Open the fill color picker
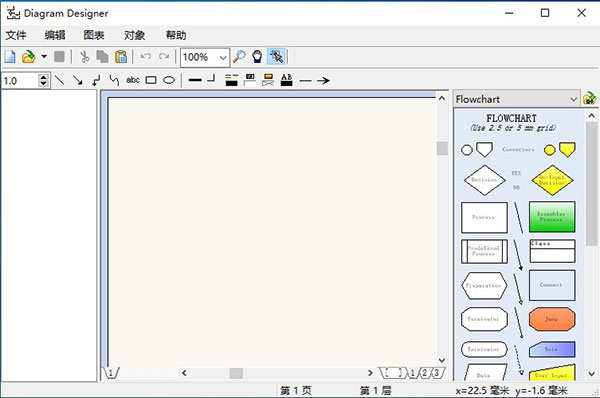Screen dimensions: 600x398 click(x=250, y=80)
